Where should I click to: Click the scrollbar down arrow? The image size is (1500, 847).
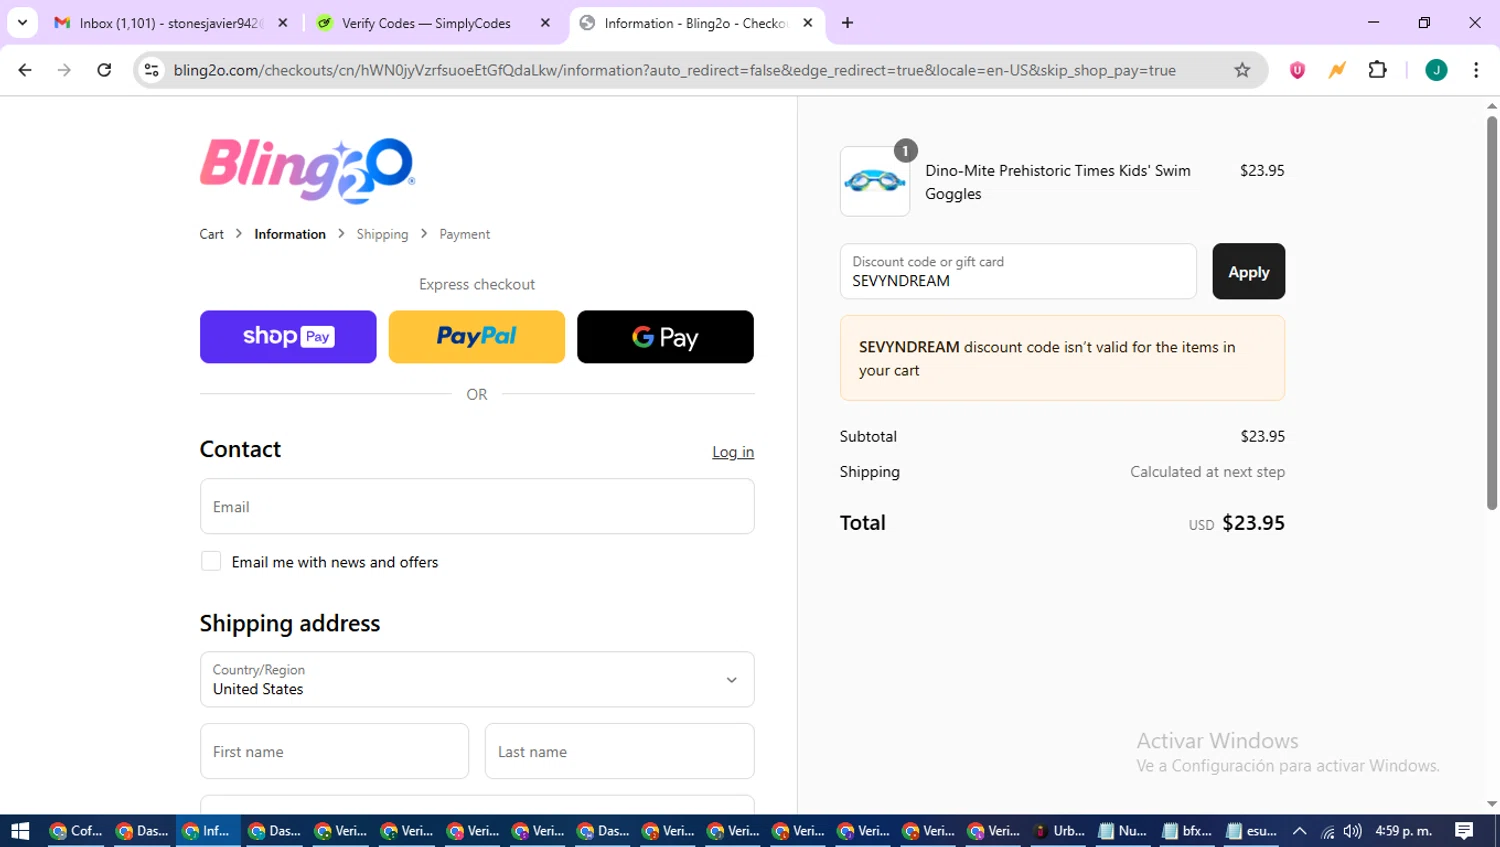1492,804
